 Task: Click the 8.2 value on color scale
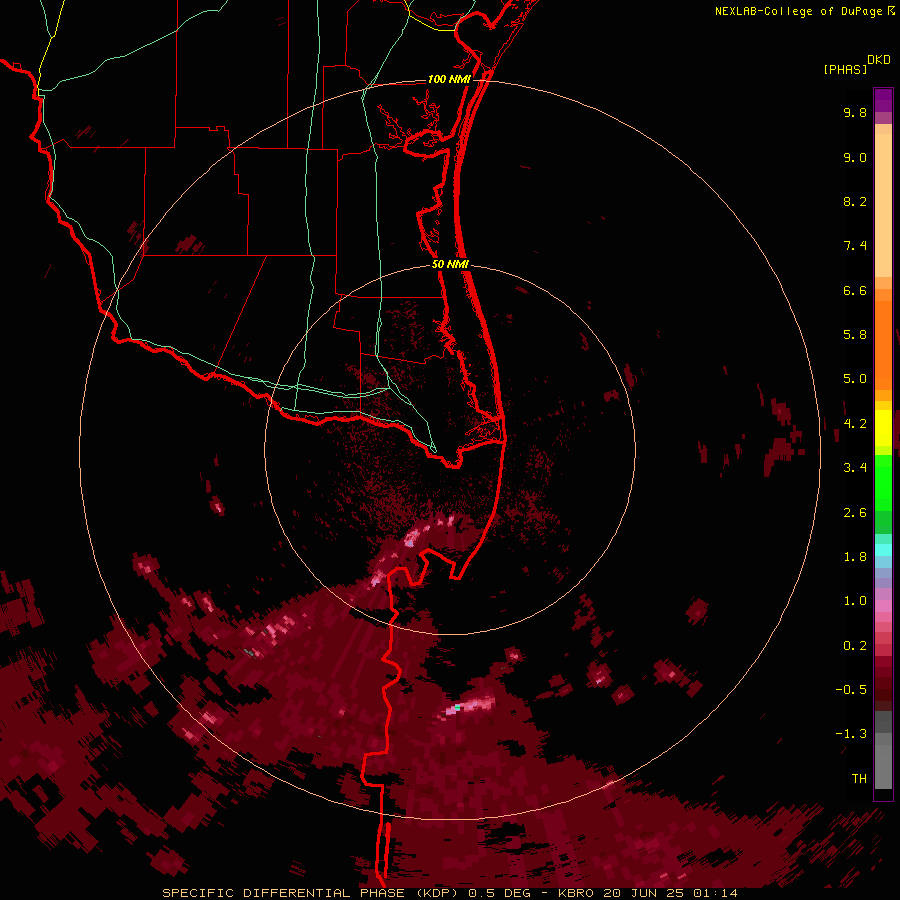(855, 201)
